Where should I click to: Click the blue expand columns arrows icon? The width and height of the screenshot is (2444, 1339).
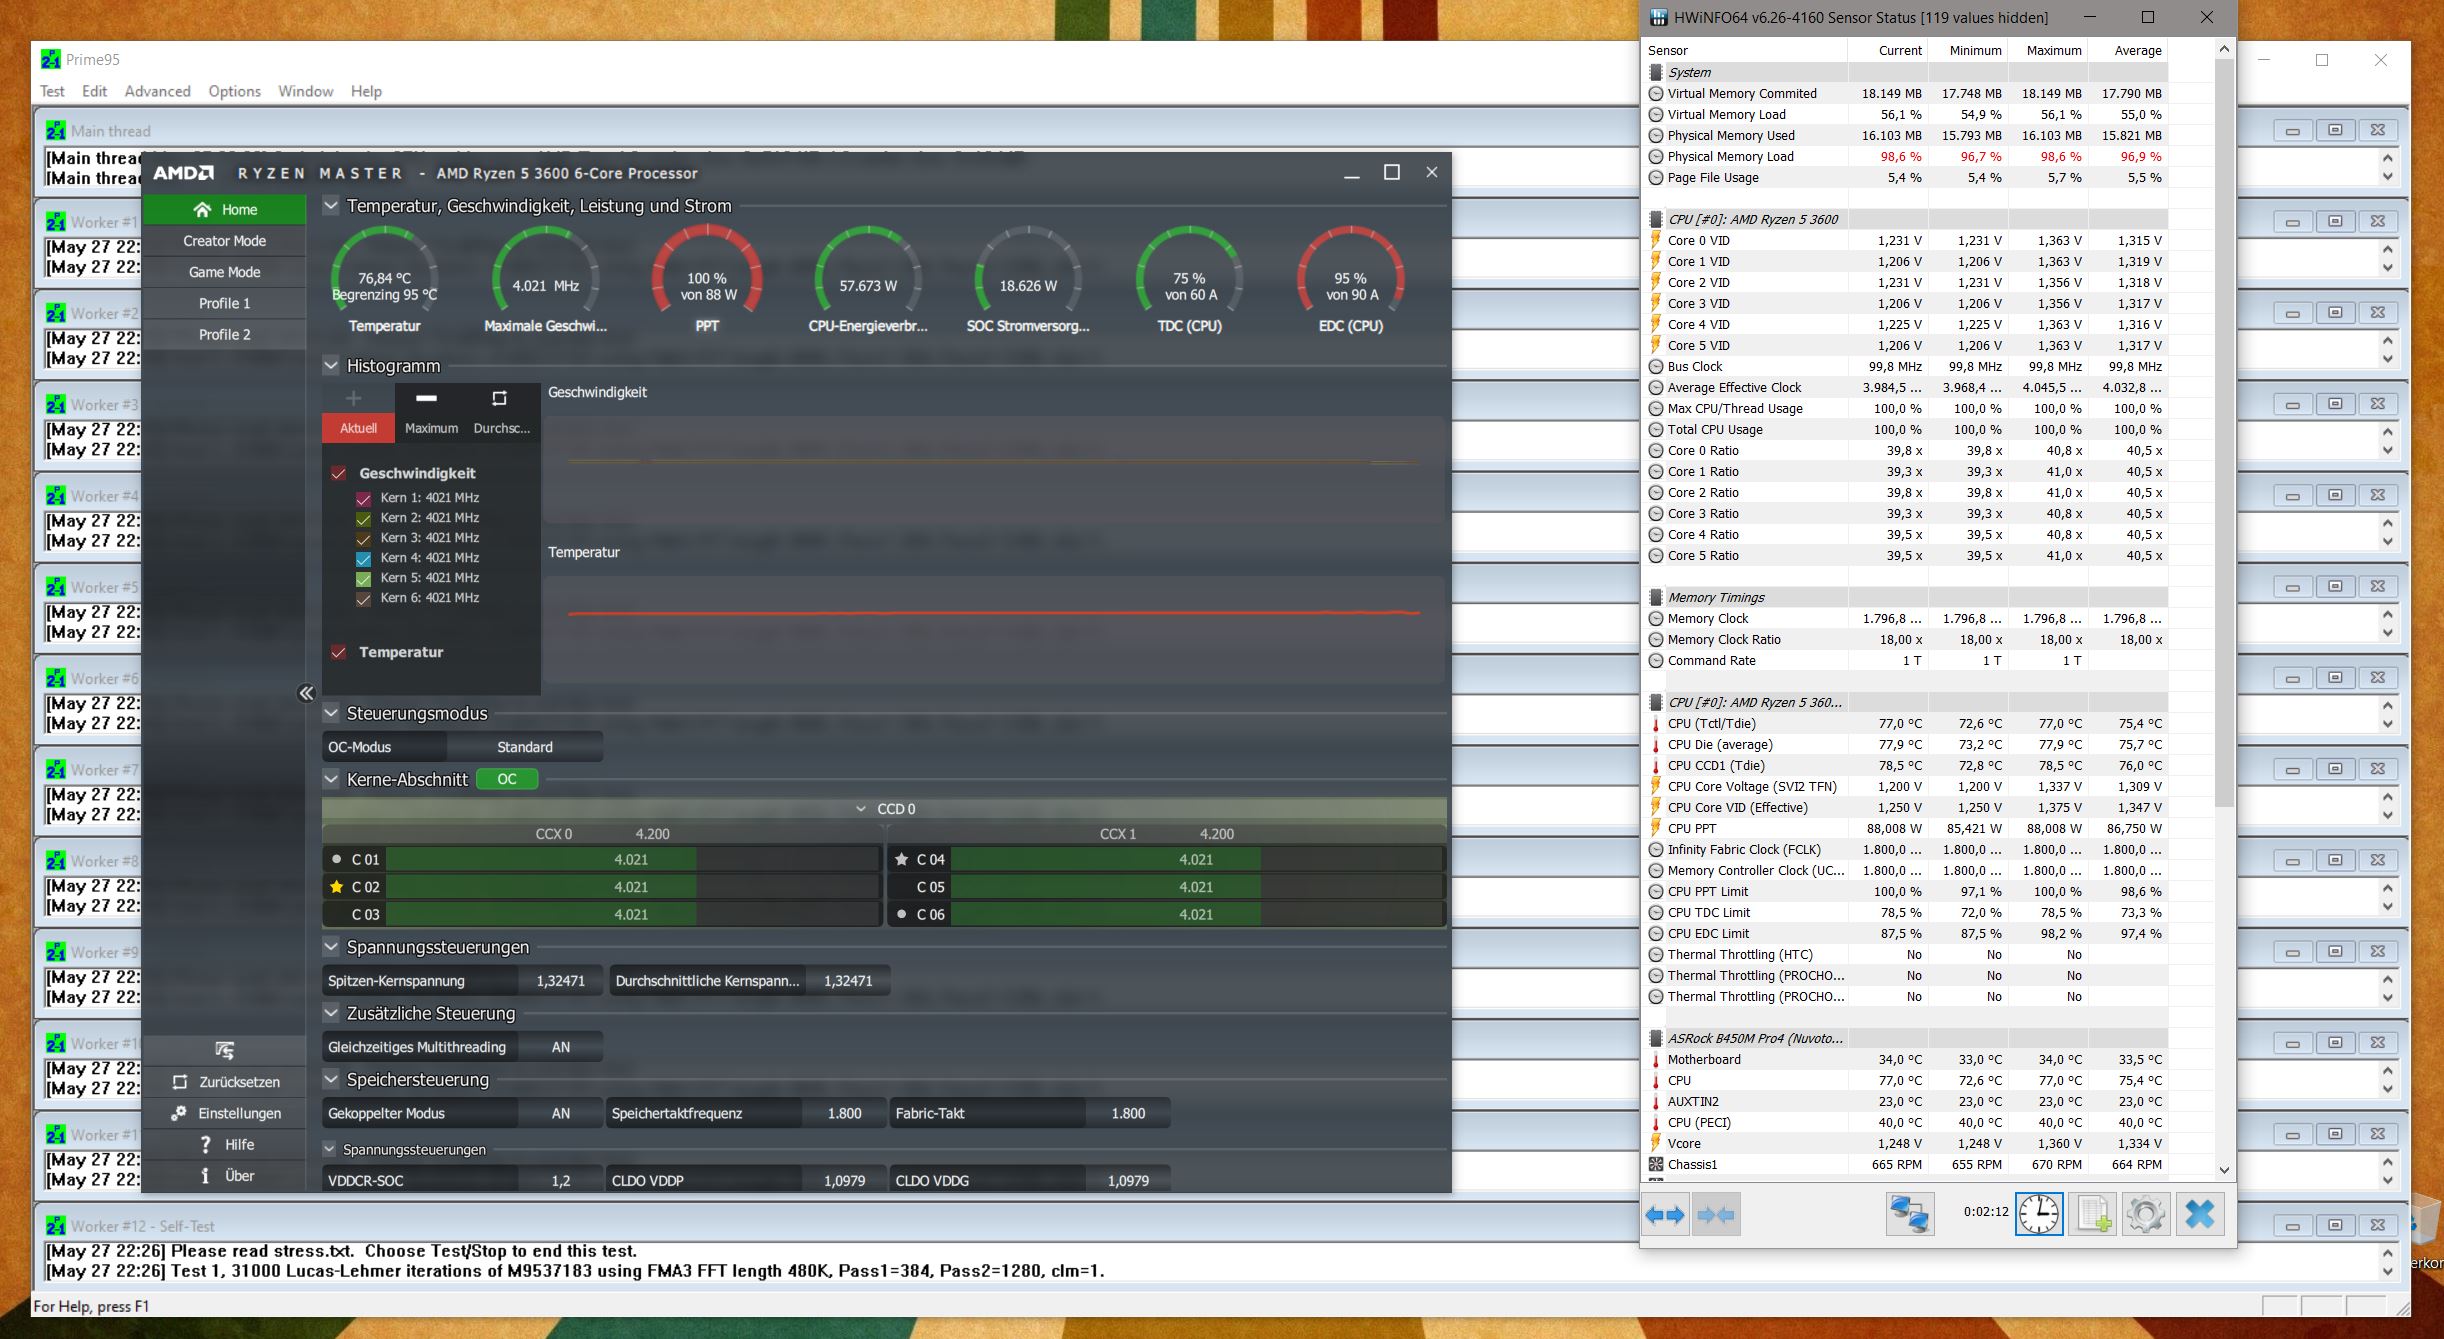click(x=1665, y=1215)
